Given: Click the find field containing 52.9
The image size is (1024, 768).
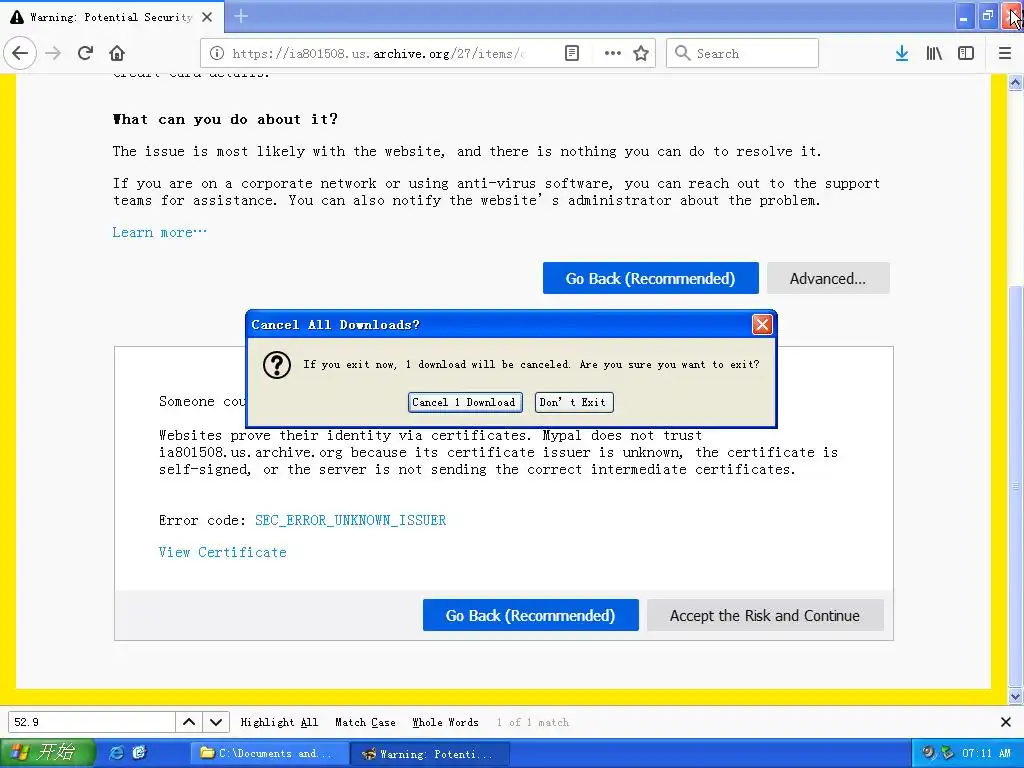Looking at the screenshot, I should coord(91,722).
